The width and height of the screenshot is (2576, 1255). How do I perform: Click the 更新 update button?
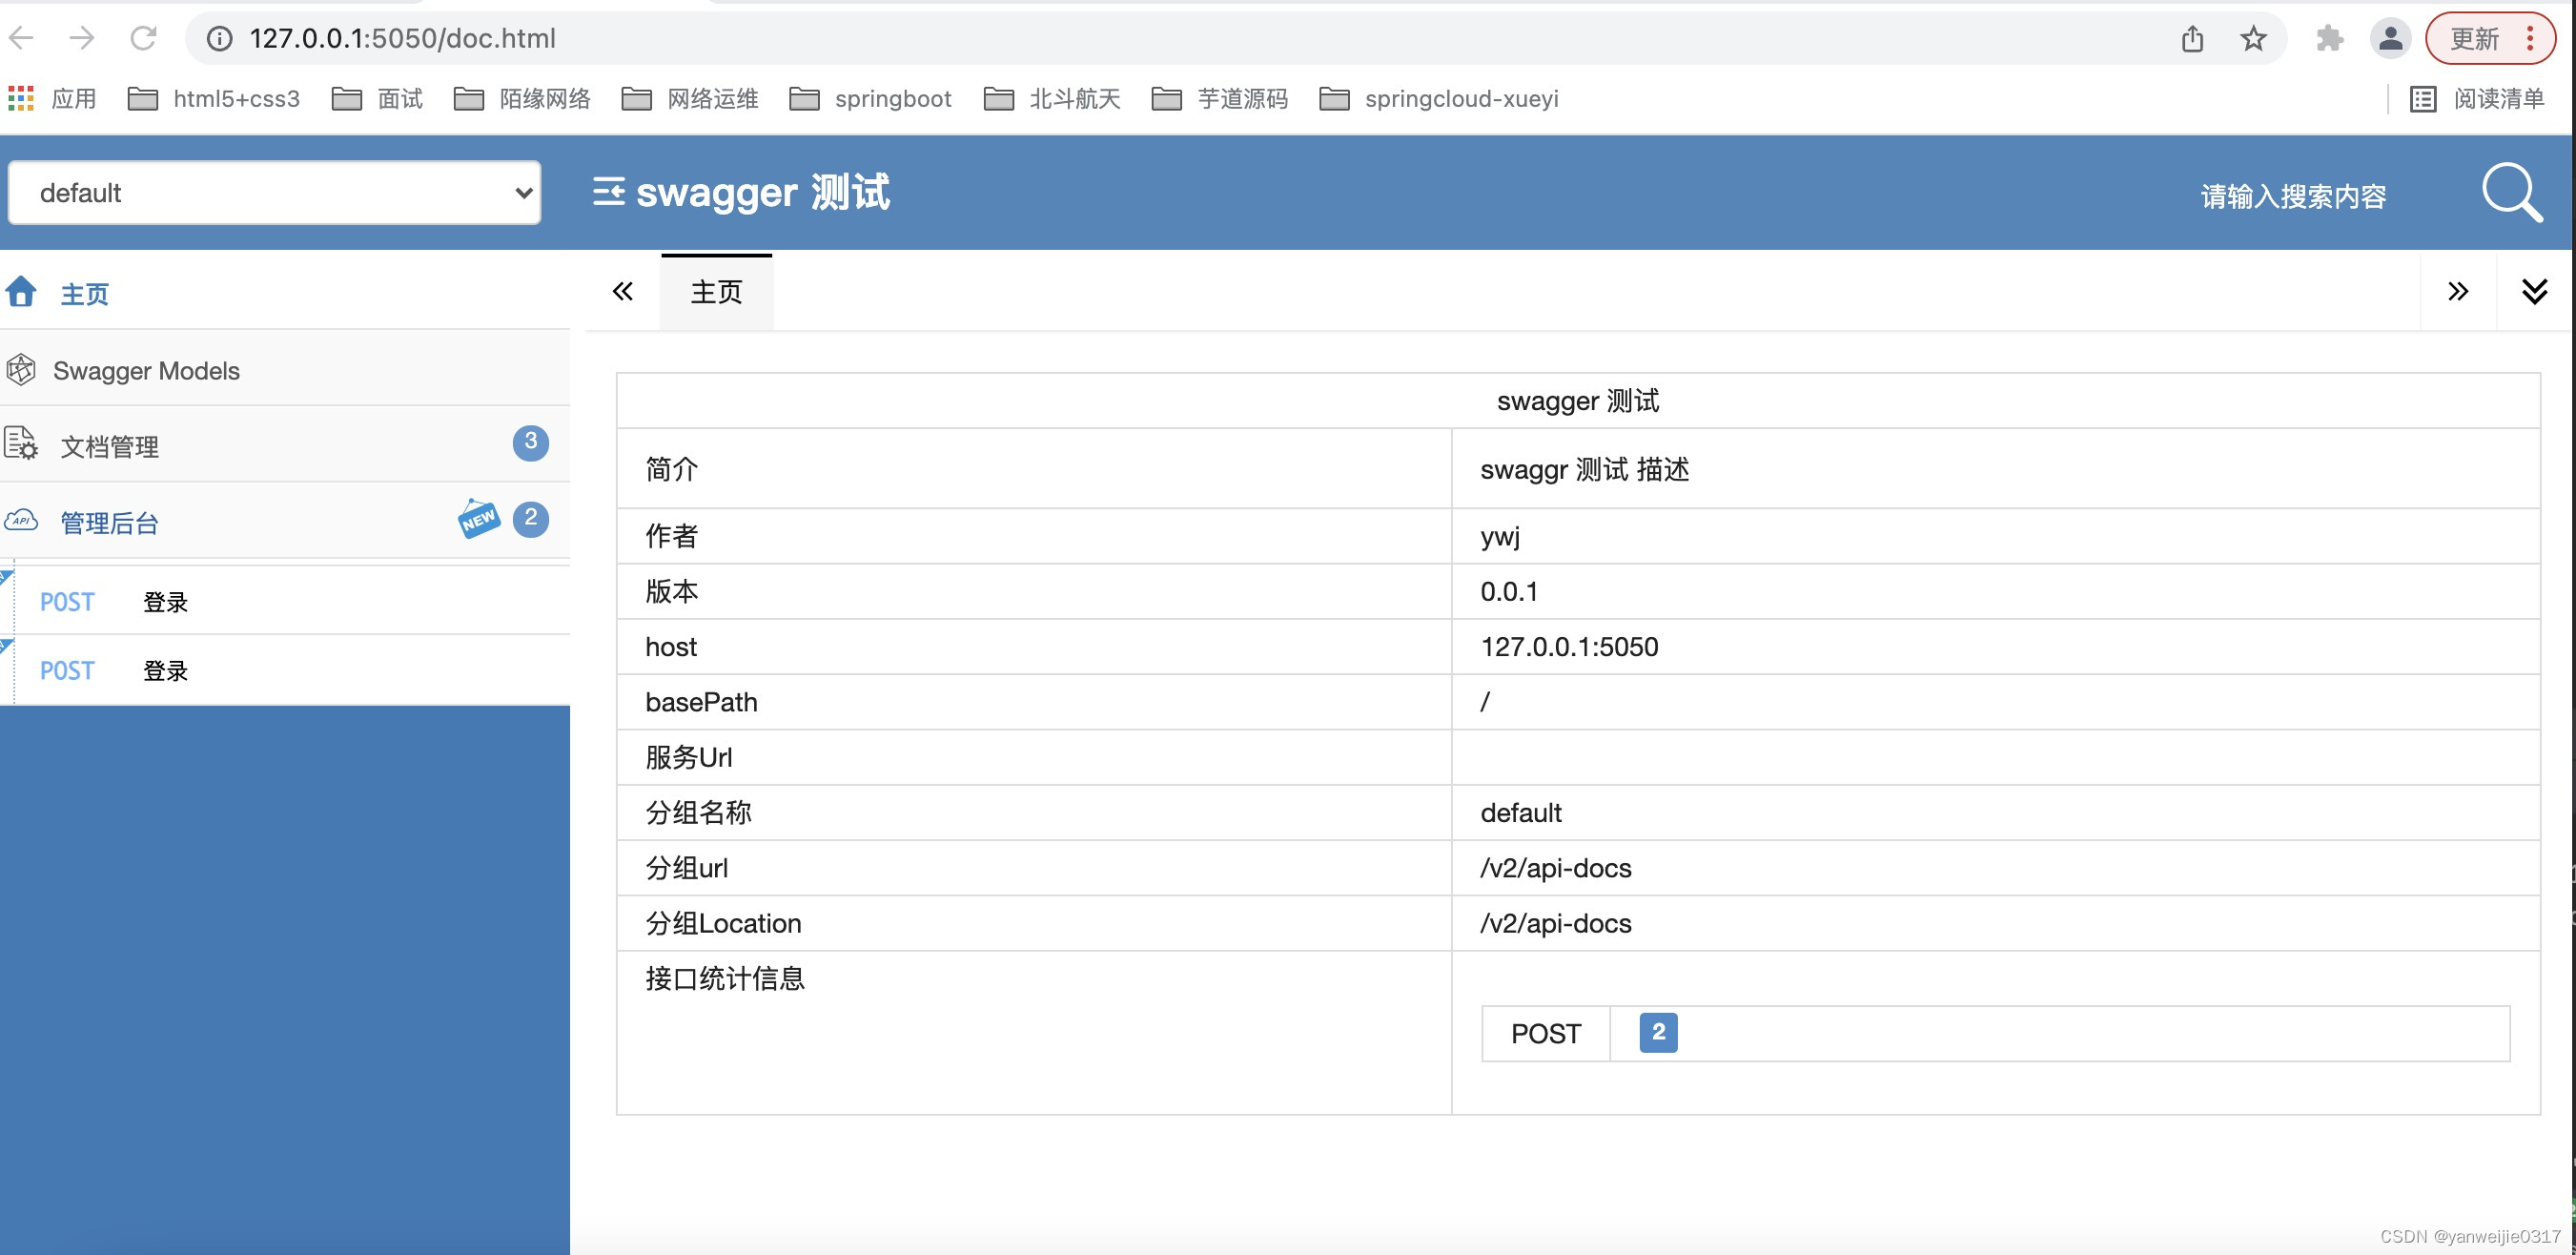click(2489, 38)
